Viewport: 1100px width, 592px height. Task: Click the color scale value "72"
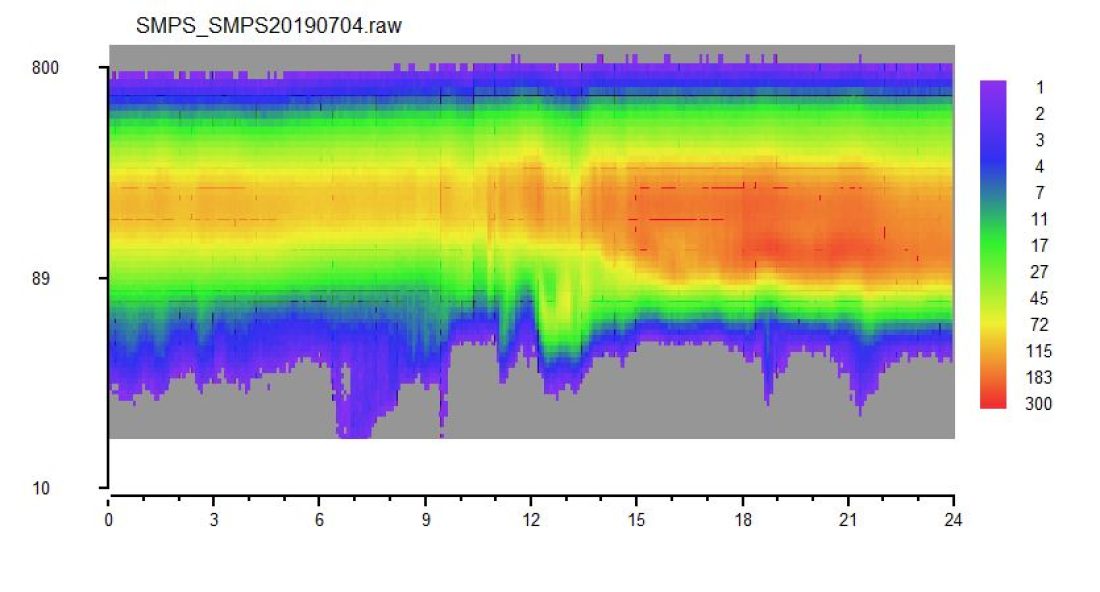[1039, 325]
